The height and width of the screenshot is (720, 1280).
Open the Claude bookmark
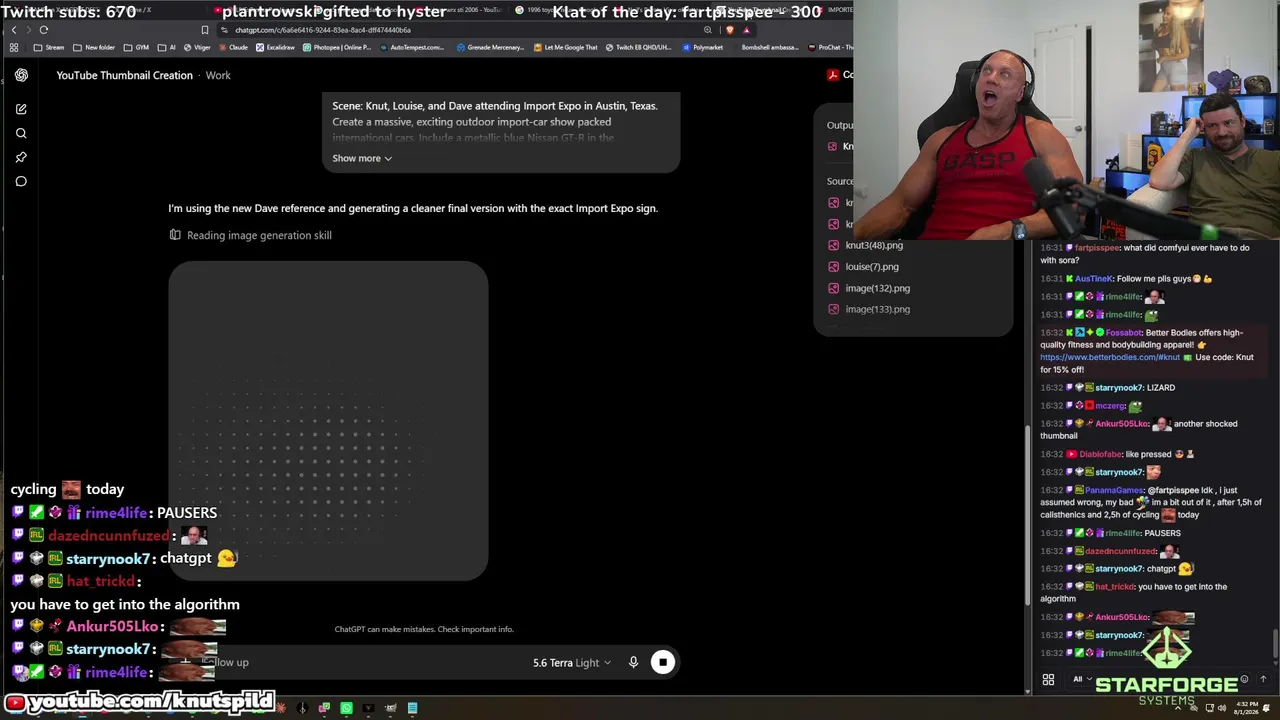pyautogui.click(x=233, y=47)
